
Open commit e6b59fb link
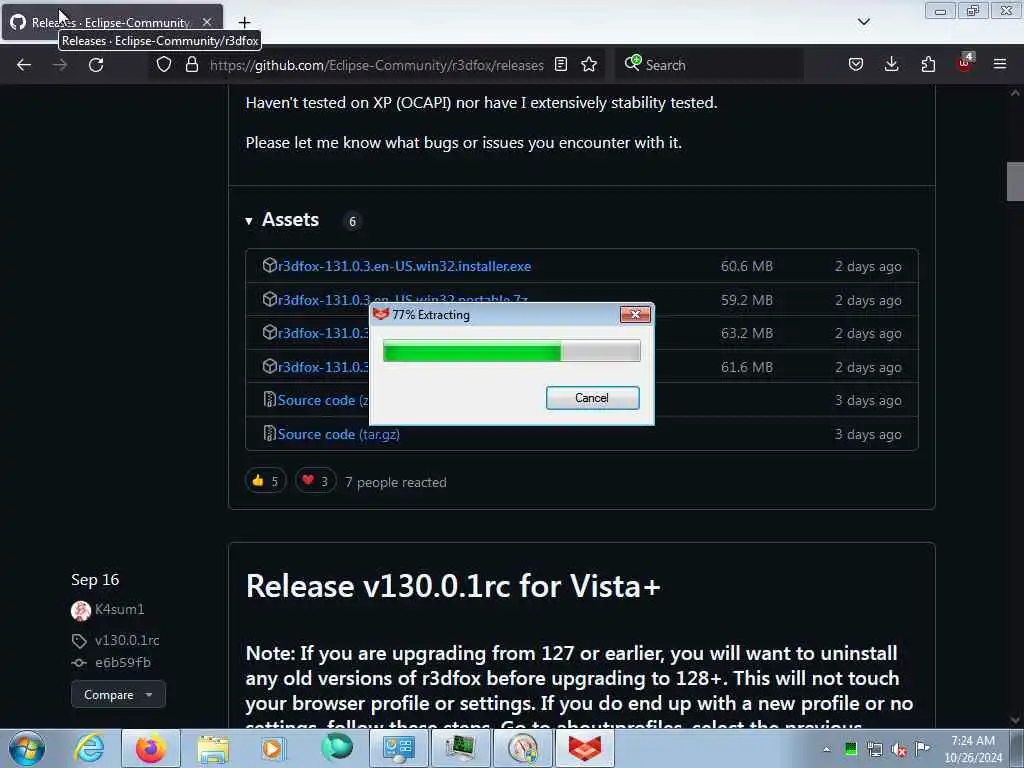(x=123, y=663)
